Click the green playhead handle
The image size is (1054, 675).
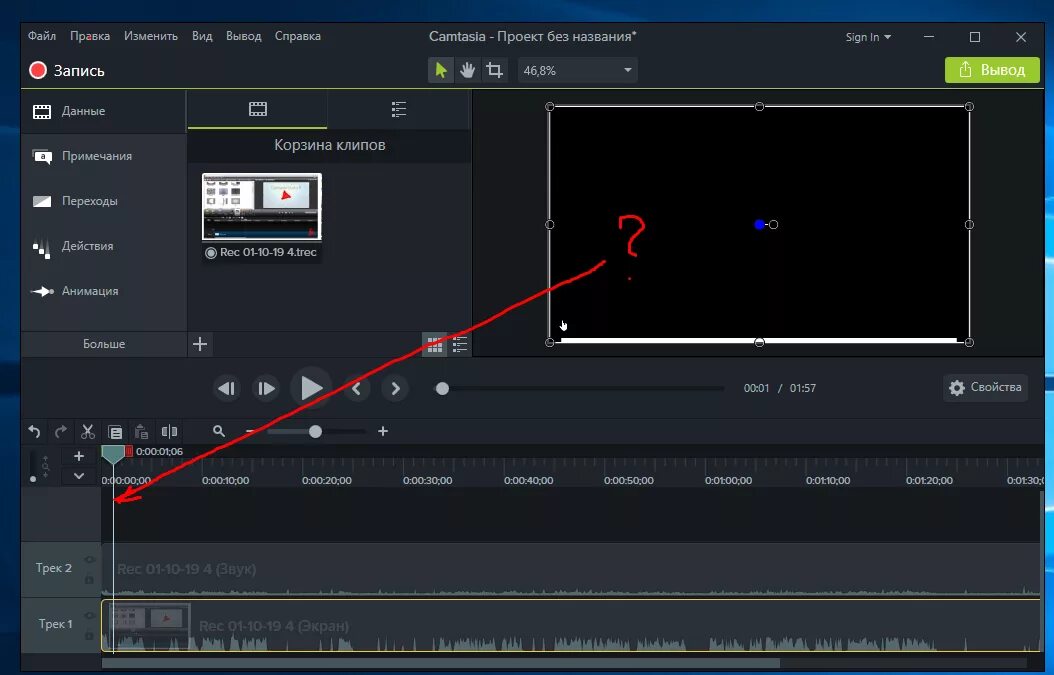[113, 455]
